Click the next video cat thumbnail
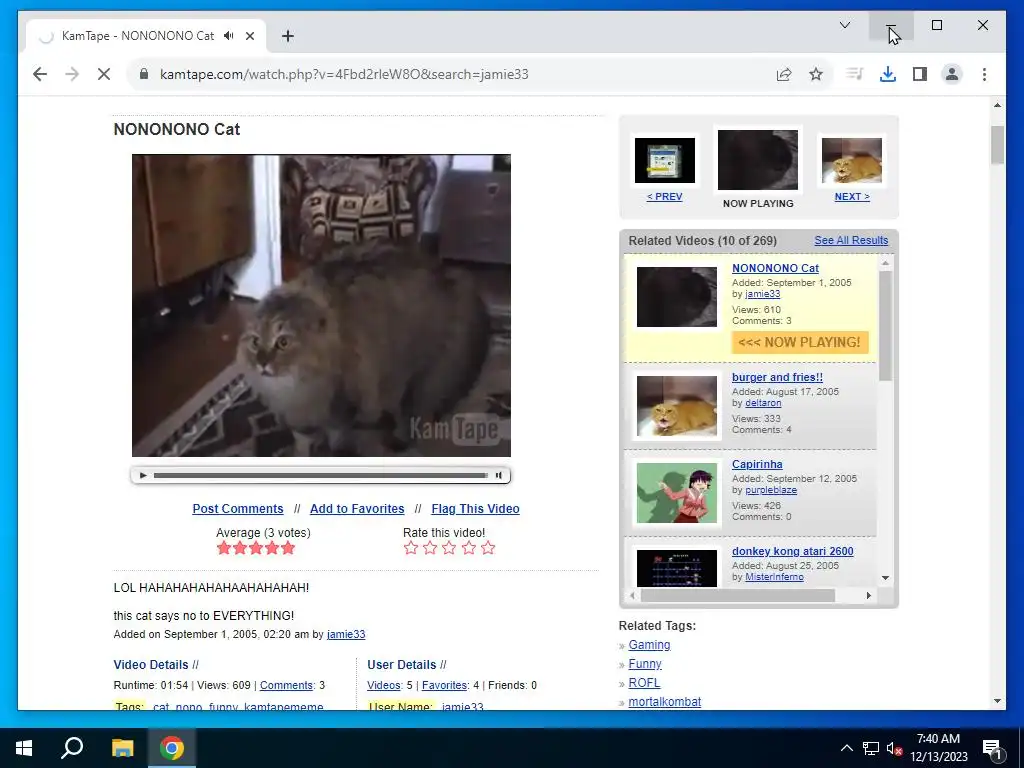The height and width of the screenshot is (768, 1024). [x=852, y=161]
